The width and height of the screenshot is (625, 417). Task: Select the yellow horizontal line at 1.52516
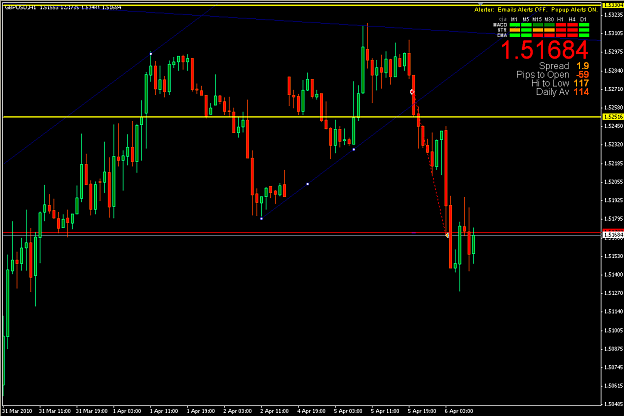tap(302, 117)
